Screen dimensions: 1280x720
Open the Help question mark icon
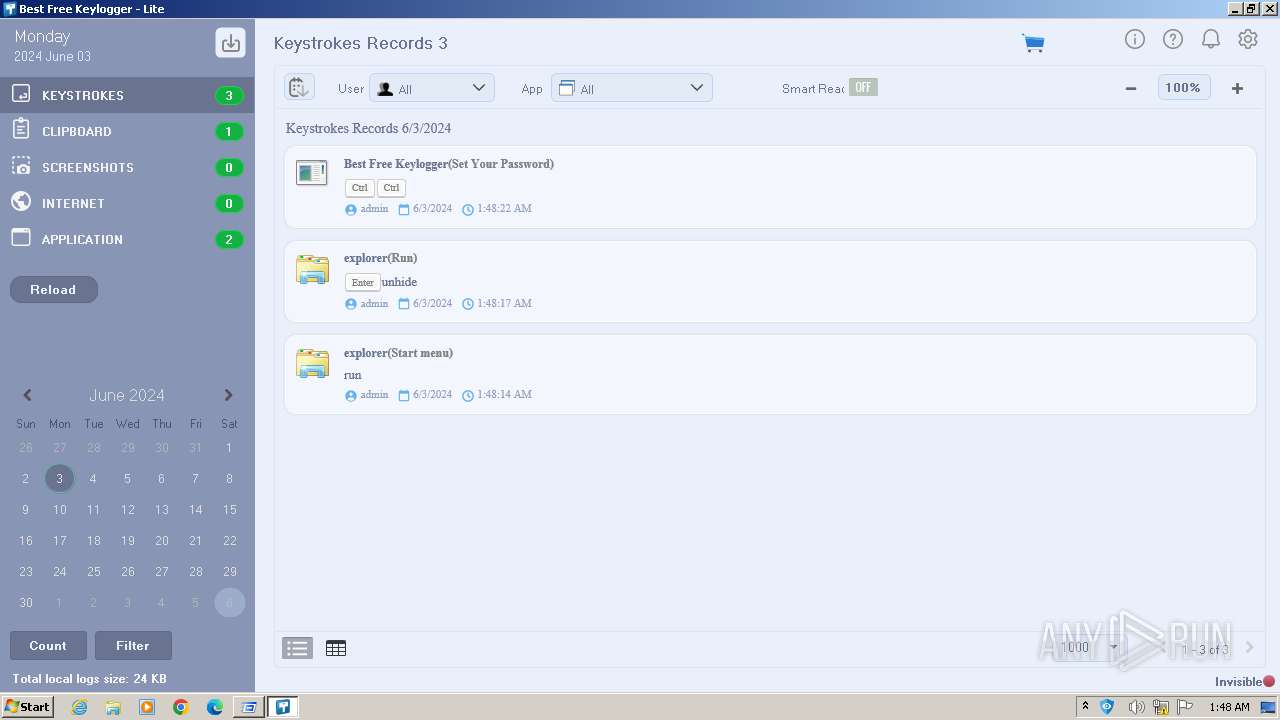tap(1172, 39)
